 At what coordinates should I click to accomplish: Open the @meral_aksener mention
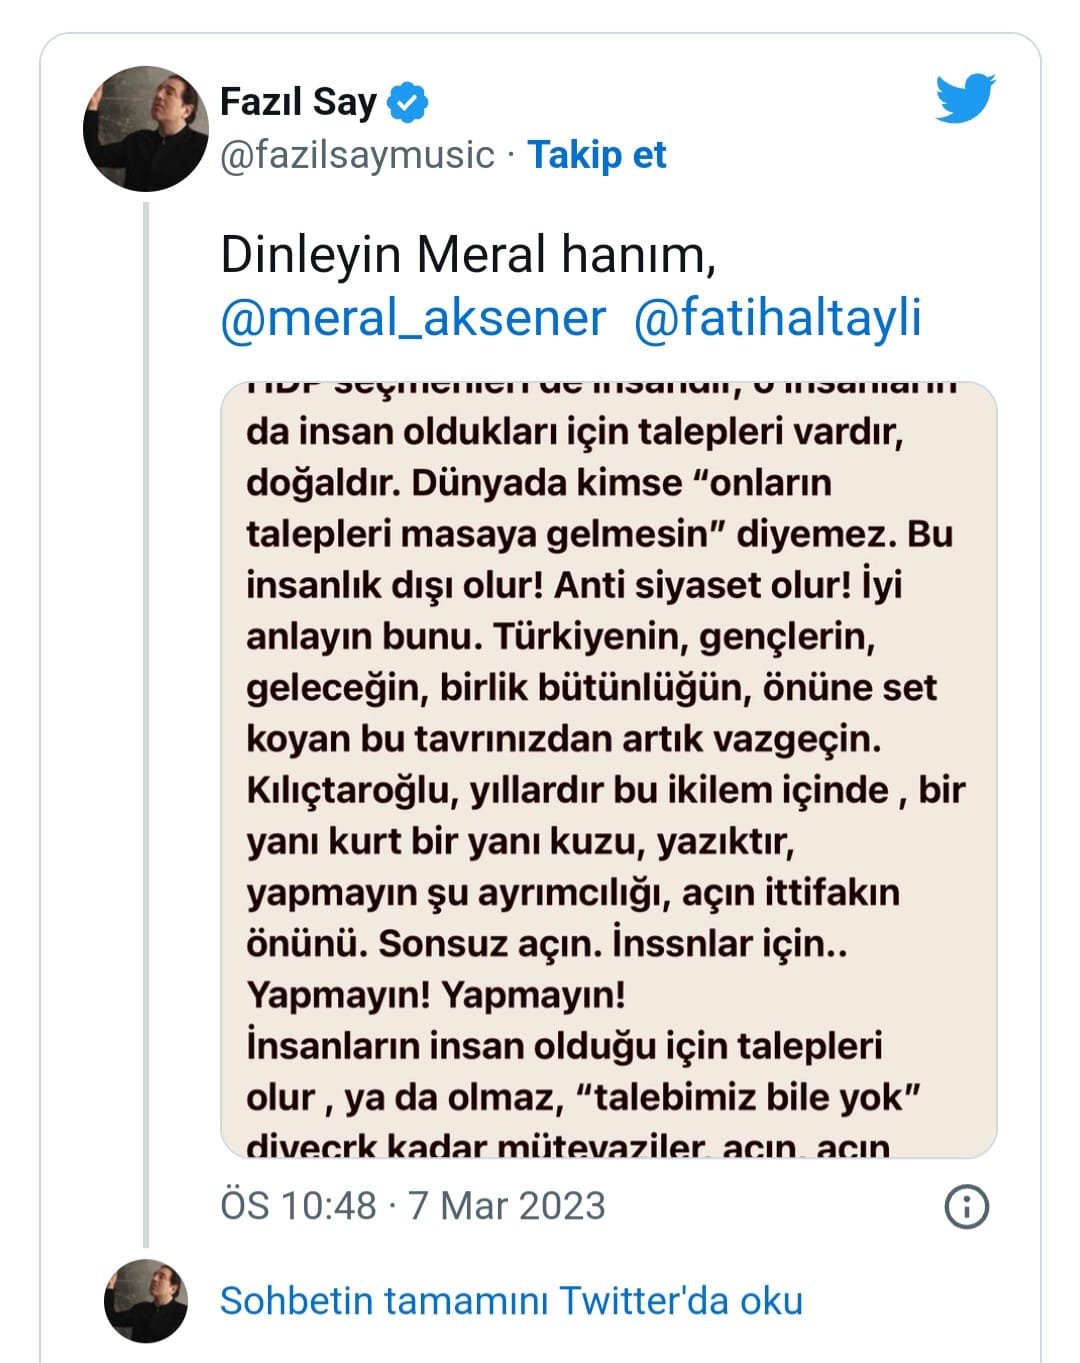pyautogui.click(x=413, y=319)
